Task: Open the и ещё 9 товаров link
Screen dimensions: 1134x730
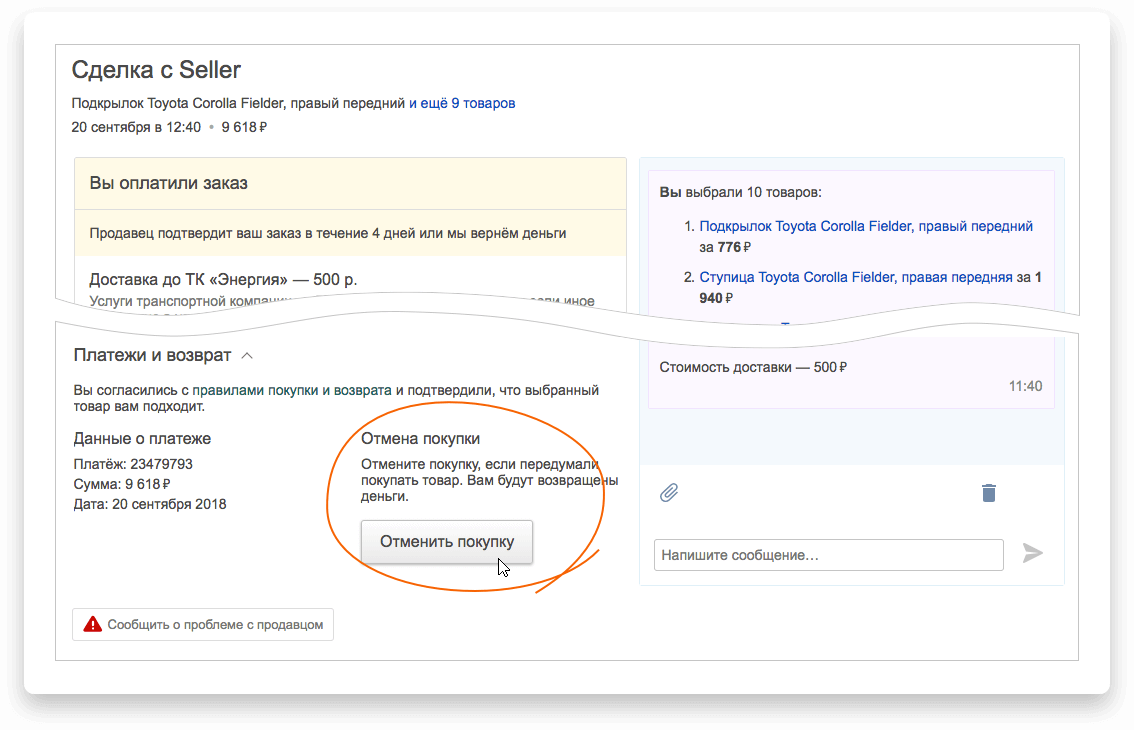Action: pos(462,103)
